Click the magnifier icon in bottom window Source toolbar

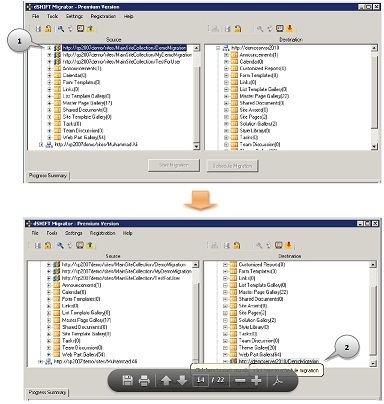tap(60, 246)
